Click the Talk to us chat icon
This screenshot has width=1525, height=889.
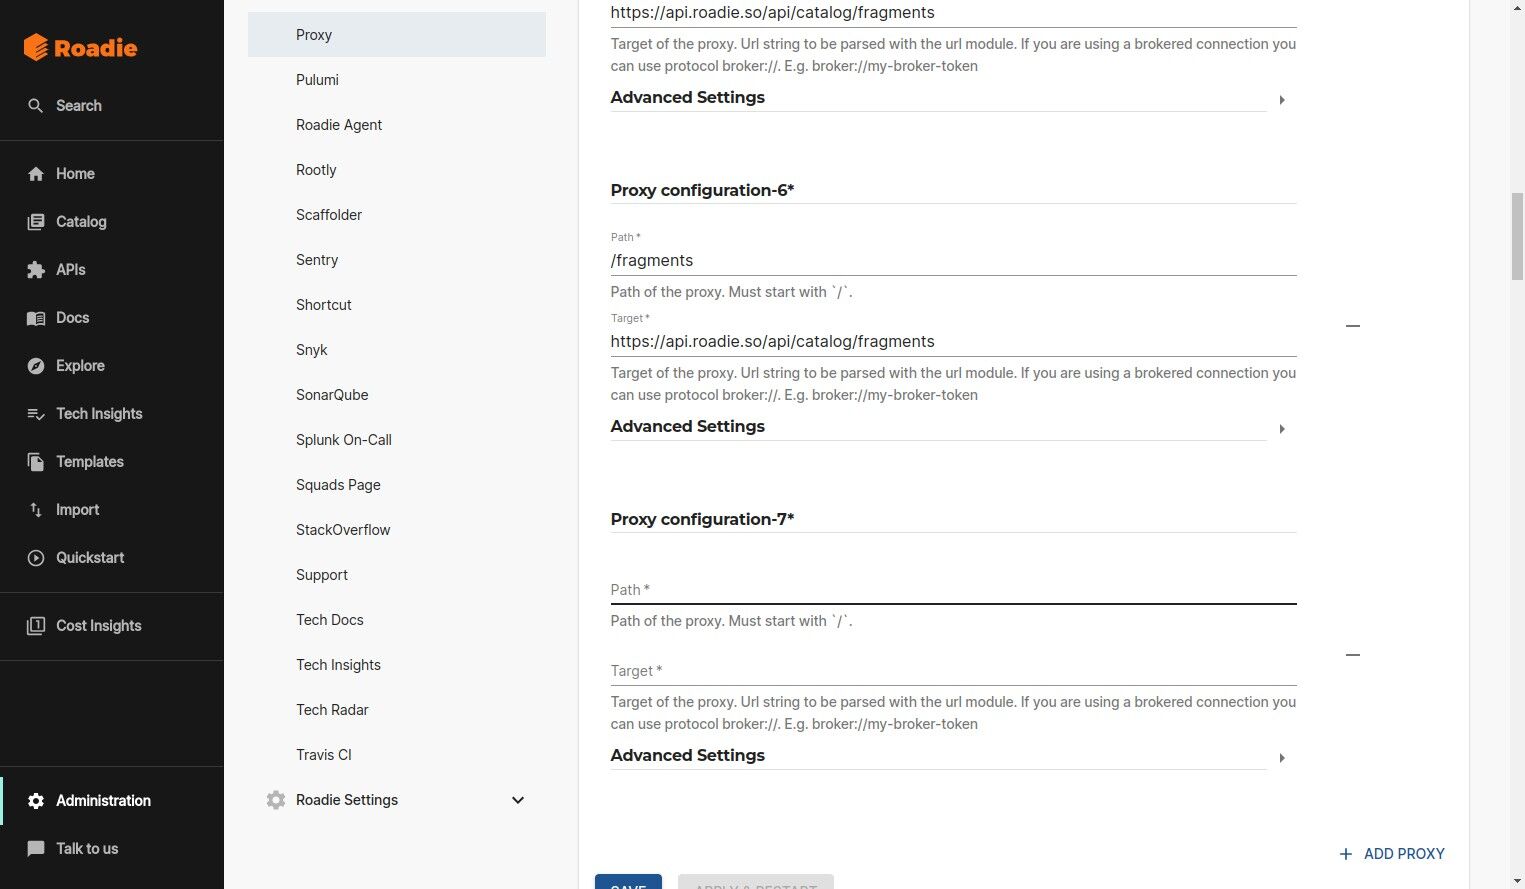(x=36, y=849)
